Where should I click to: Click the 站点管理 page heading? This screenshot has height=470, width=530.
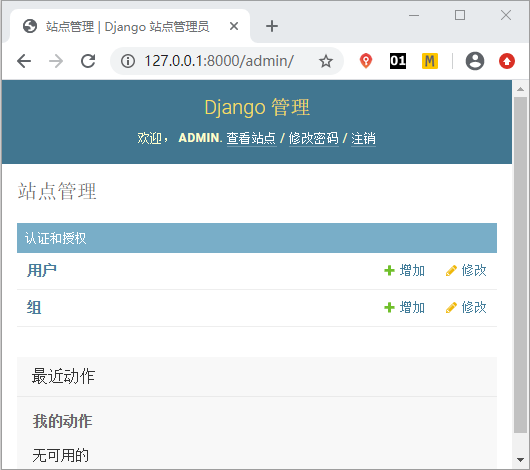[57, 191]
